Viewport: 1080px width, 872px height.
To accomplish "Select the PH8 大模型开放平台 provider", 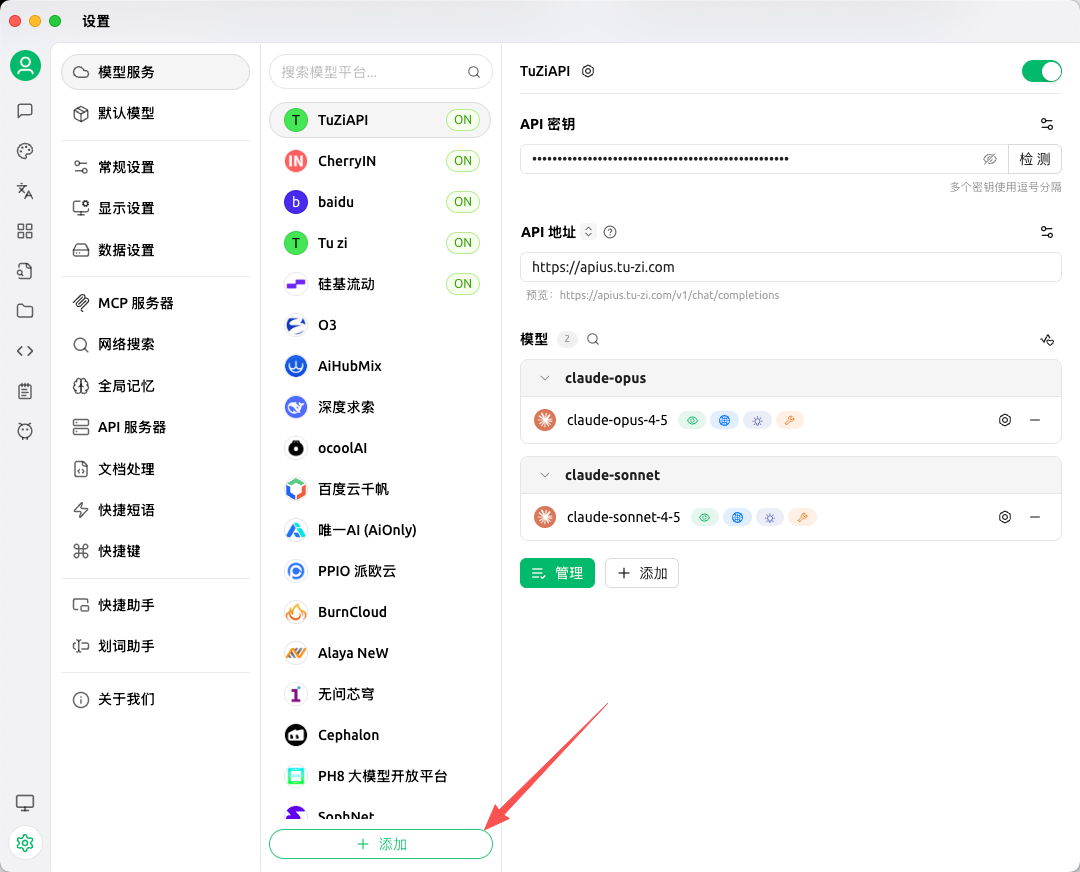I will (380, 776).
